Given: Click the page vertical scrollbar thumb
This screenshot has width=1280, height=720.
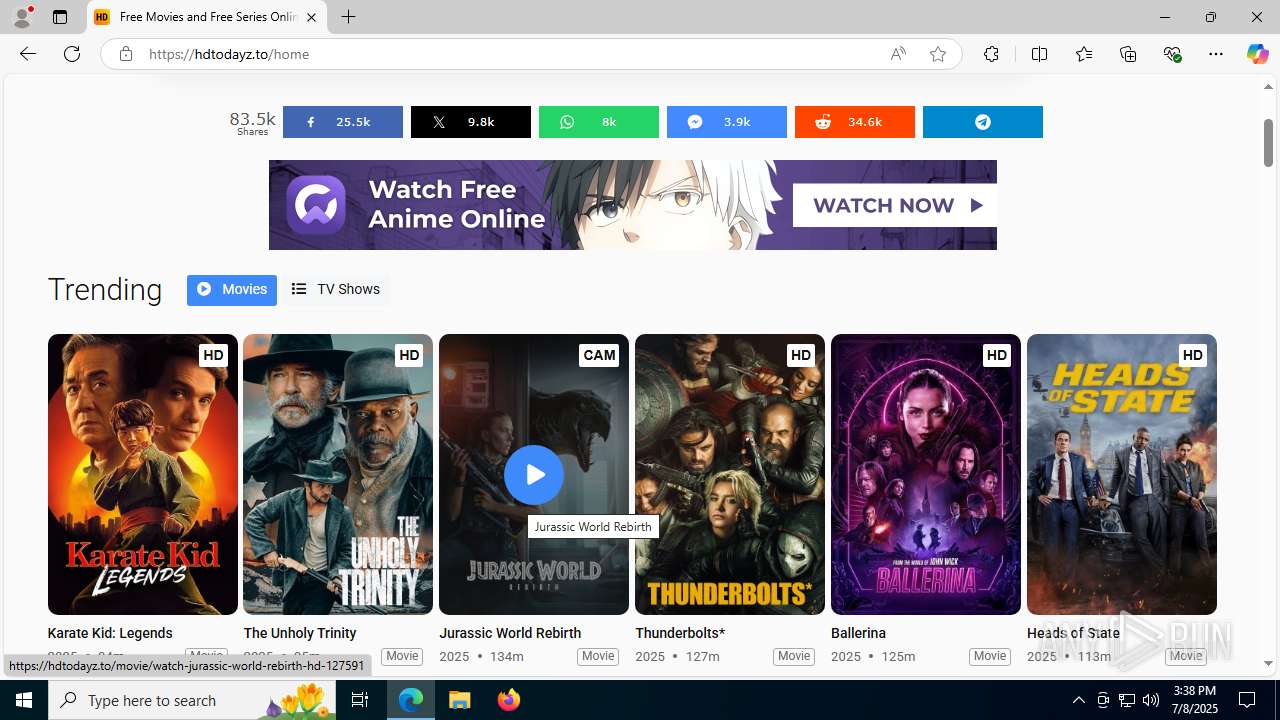Looking at the screenshot, I should pyautogui.click(x=1268, y=142).
